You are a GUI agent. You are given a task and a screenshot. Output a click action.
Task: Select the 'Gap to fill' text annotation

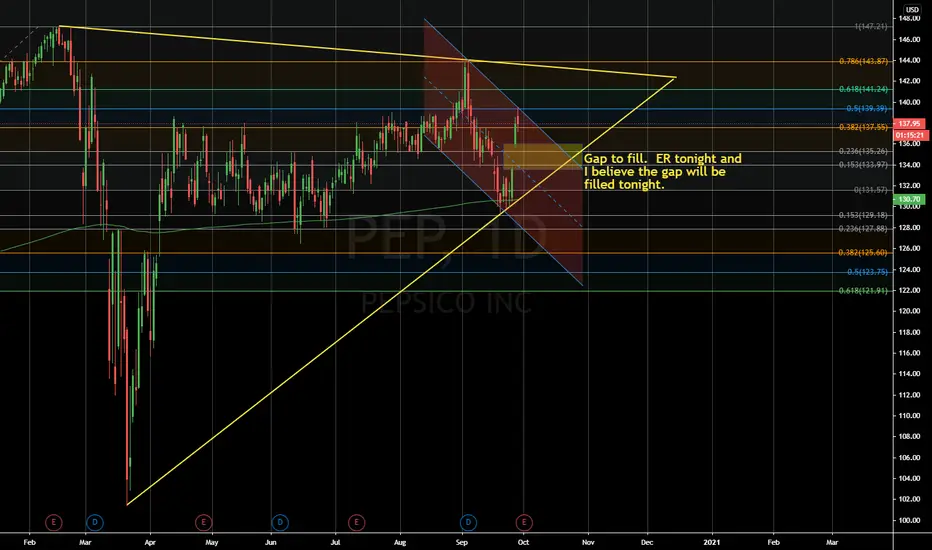coord(662,171)
